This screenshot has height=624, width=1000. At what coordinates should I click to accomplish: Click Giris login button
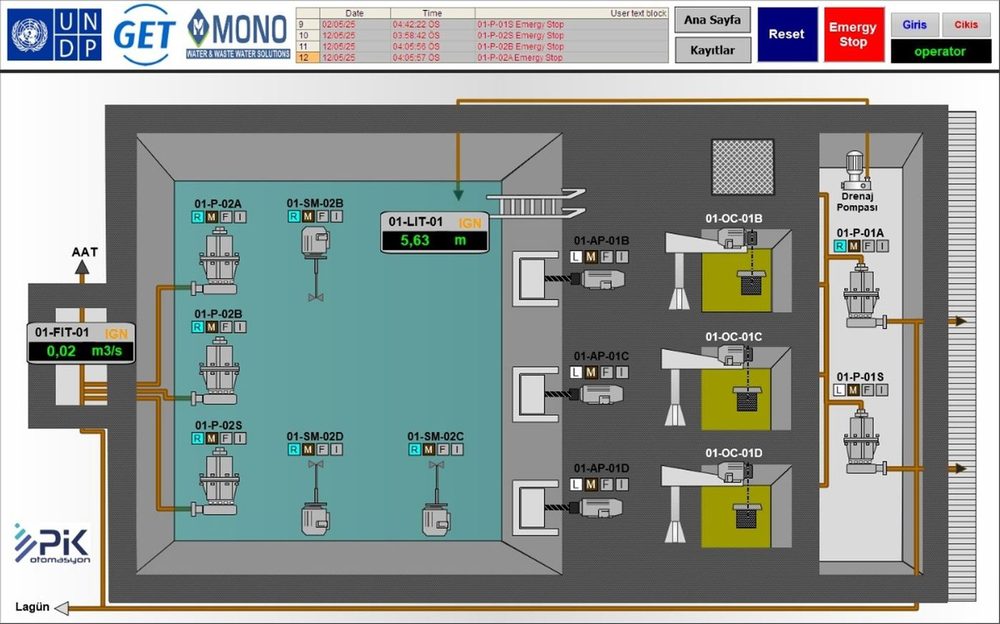click(x=915, y=25)
